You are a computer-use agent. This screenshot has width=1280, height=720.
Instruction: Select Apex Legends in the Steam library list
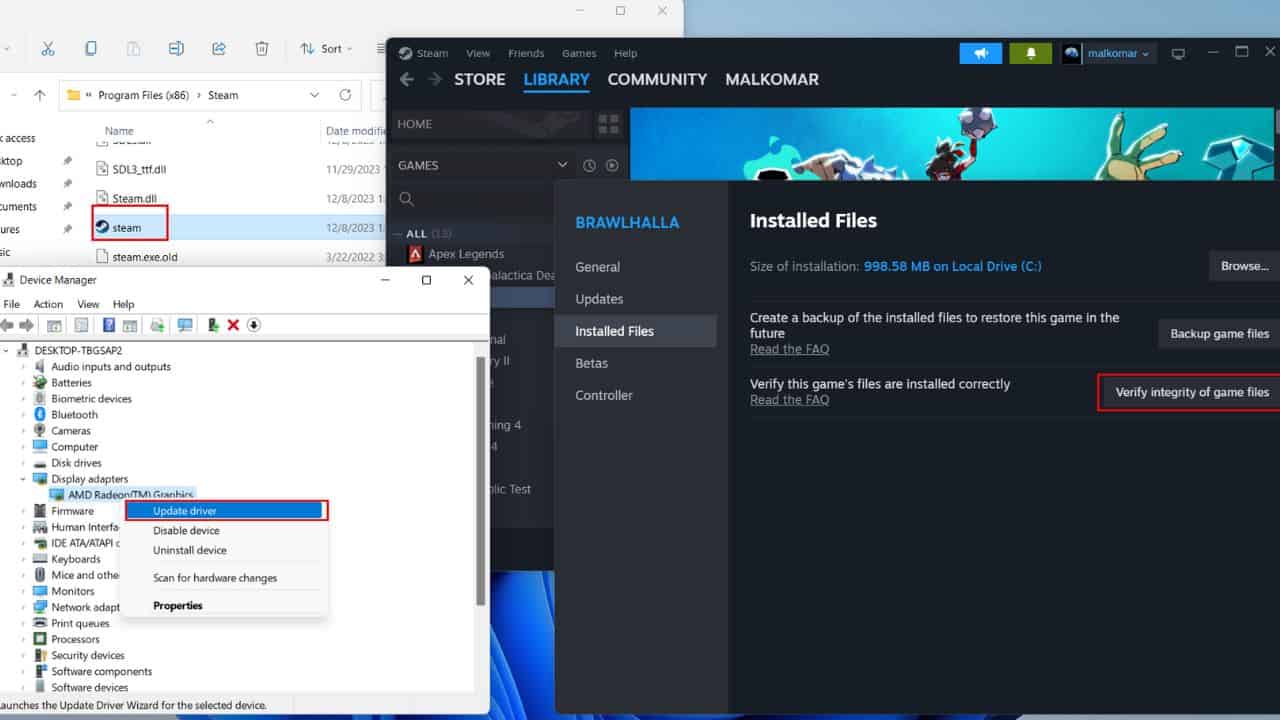pos(466,254)
